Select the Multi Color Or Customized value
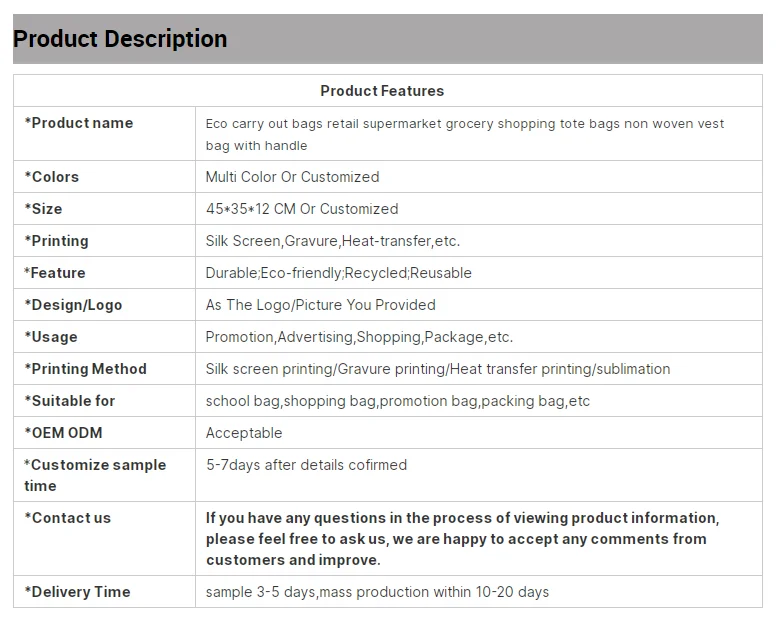This screenshot has height=618, width=776. 292,177
